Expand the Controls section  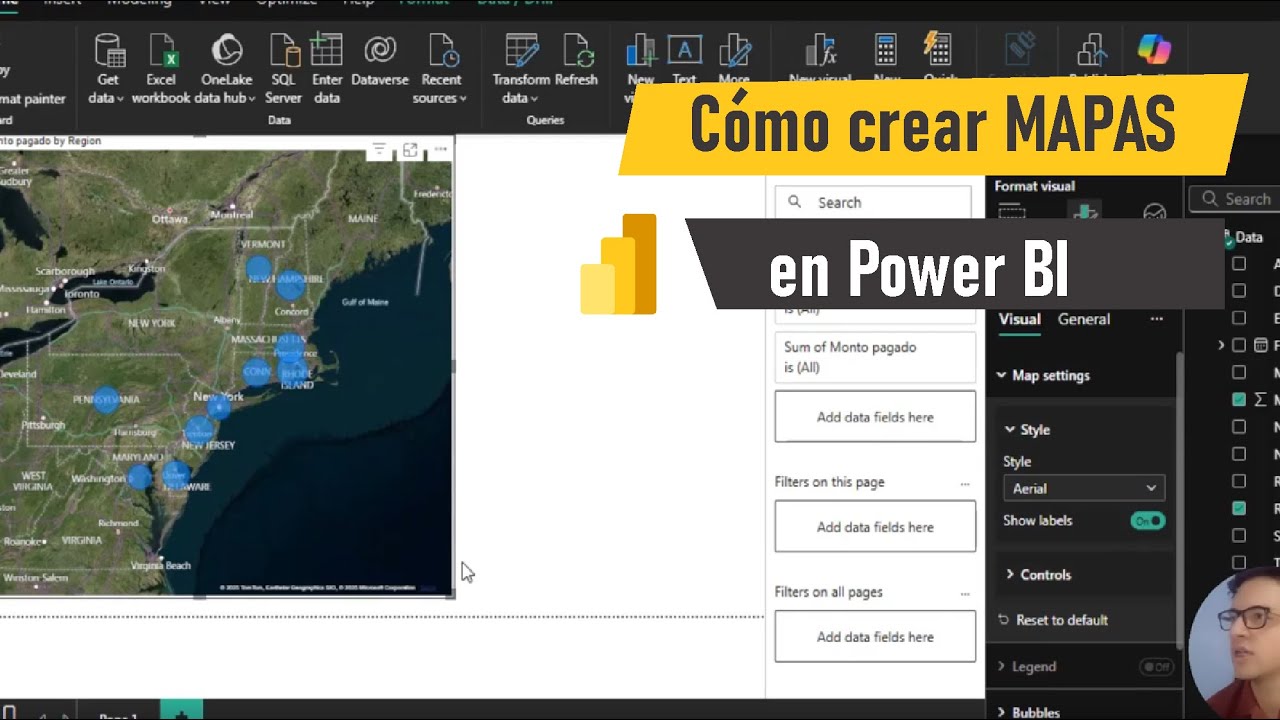[1010, 575]
